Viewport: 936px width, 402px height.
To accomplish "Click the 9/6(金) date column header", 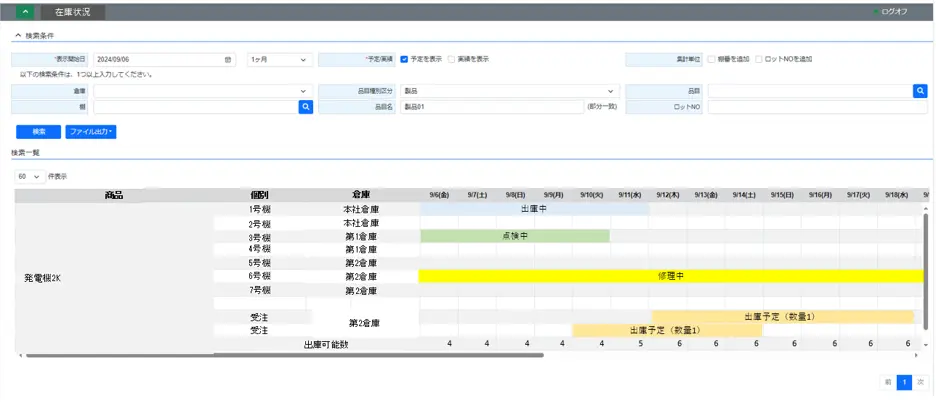I will click(x=439, y=195).
